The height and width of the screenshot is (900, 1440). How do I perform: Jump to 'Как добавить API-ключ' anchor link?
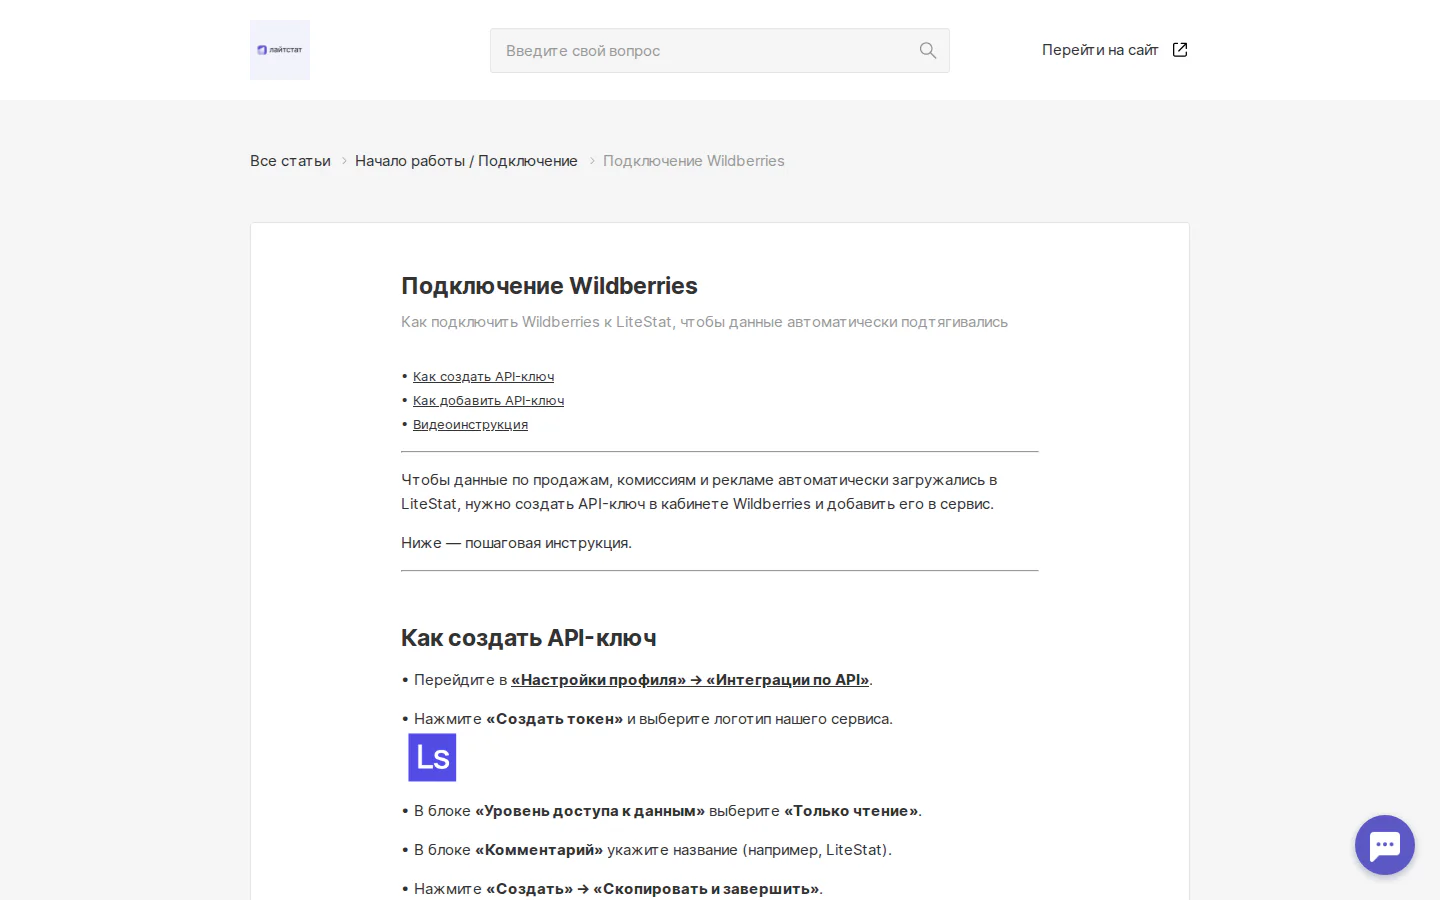coord(488,401)
